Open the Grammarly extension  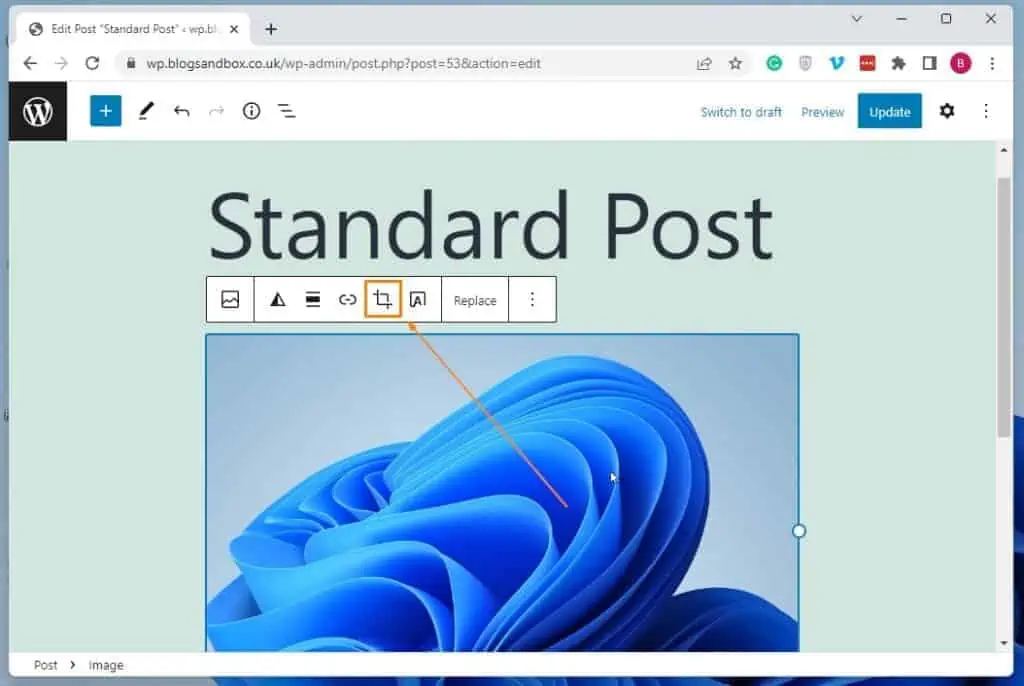tap(774, 63)
